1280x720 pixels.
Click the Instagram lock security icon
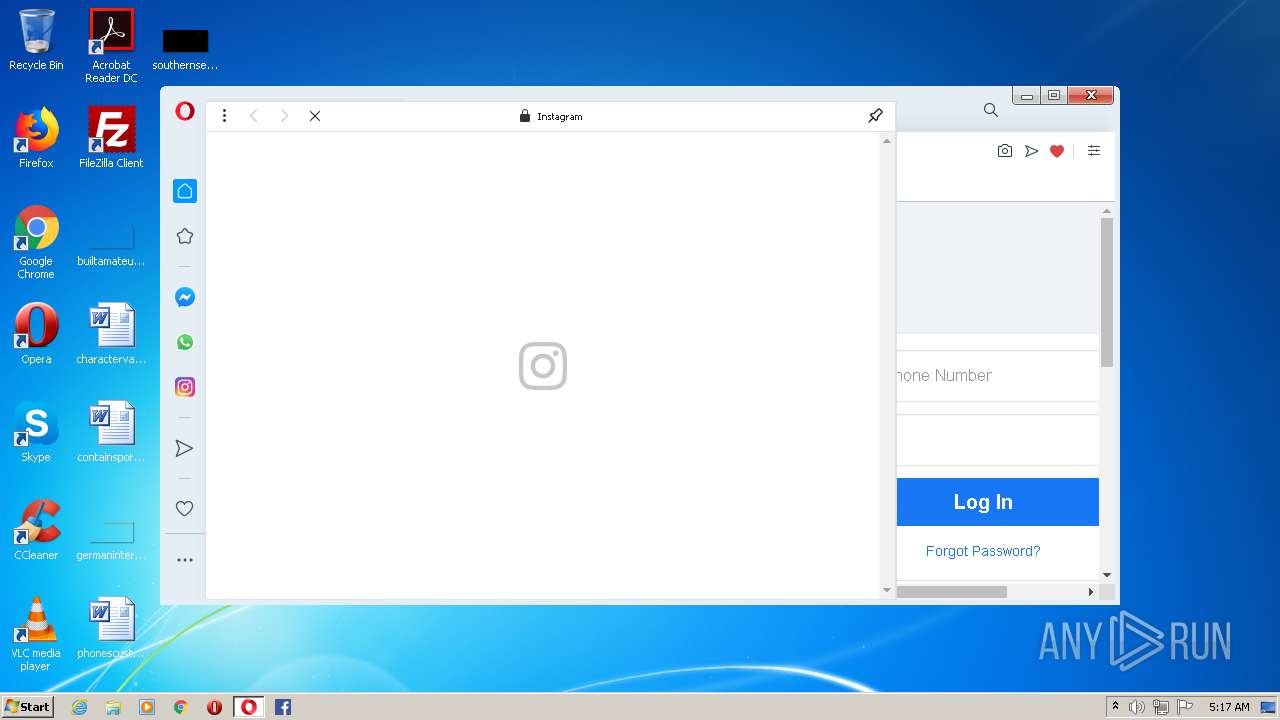(524, 116)
